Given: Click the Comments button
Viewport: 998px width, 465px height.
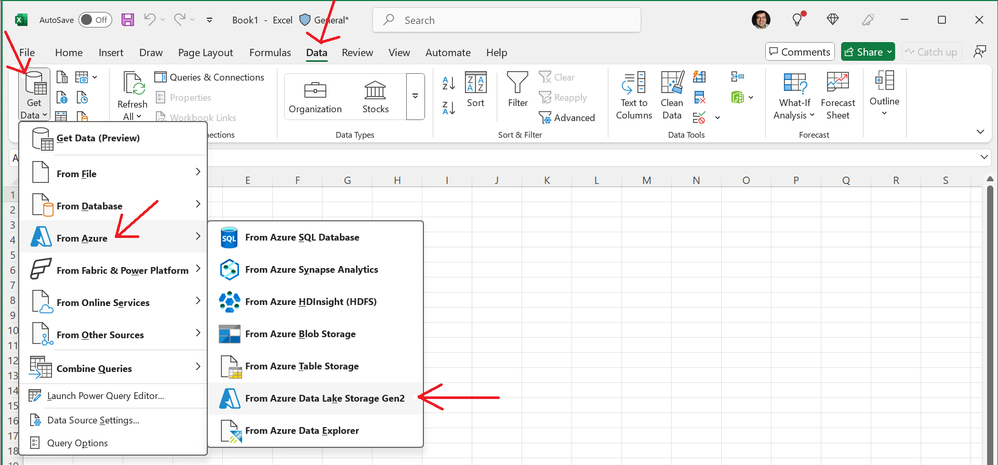Looking at the screenshot, I should [x=800, y=52].
